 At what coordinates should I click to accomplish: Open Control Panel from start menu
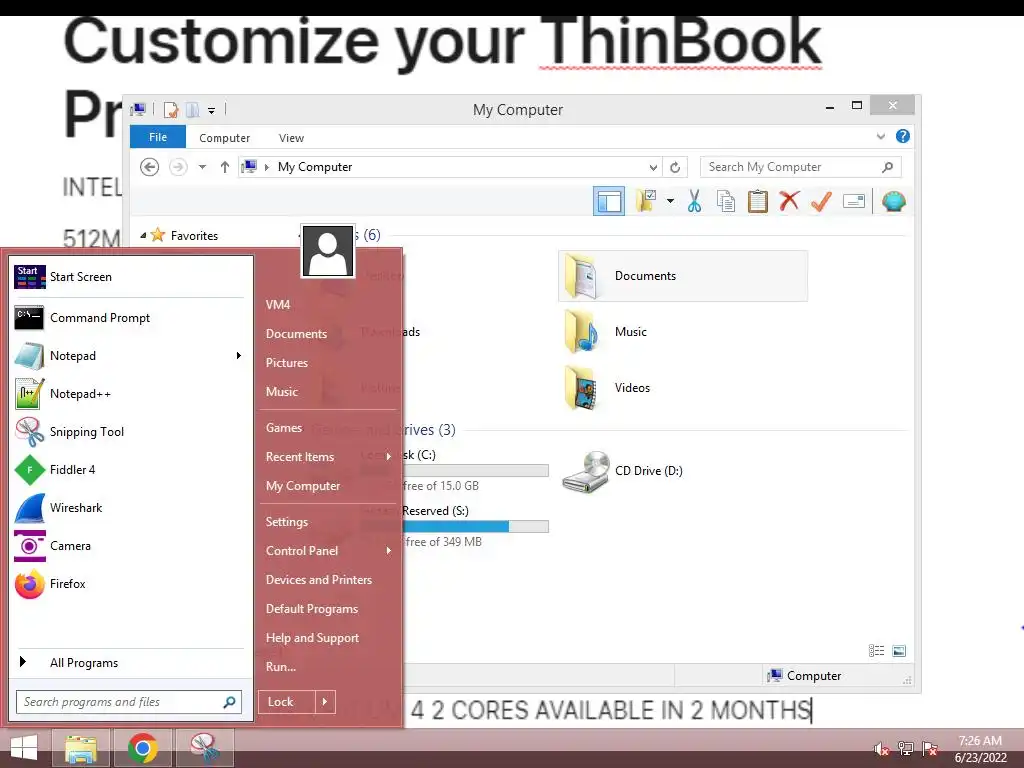[328, 551]
